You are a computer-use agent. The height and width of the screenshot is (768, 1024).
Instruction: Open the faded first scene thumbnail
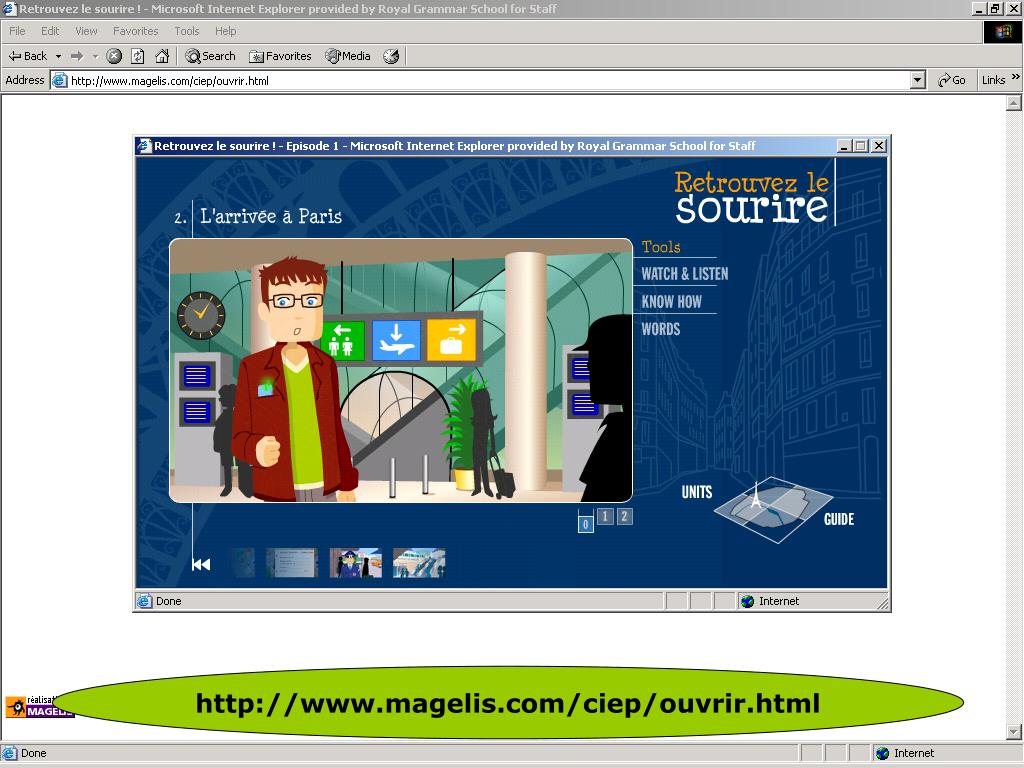[x=243, y=563]
